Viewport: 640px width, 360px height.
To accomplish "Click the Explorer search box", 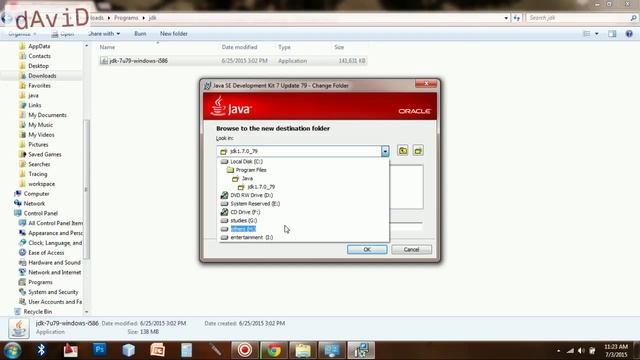I will point(582,18).
